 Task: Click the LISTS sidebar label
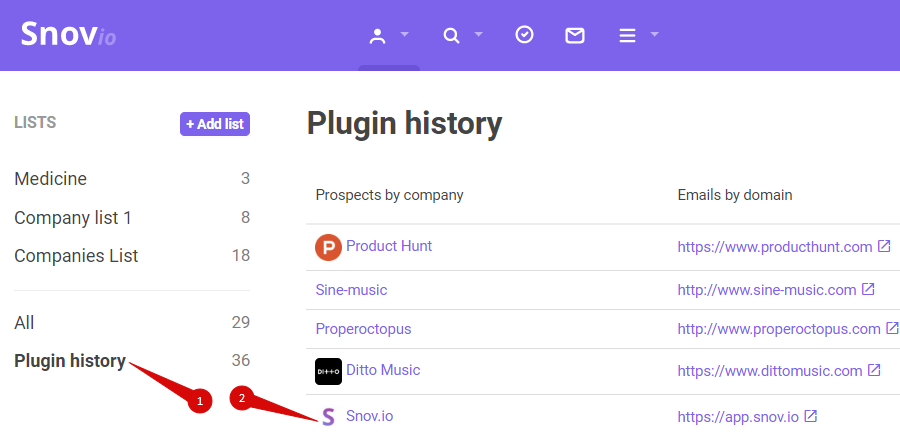[x=35, y=122]
